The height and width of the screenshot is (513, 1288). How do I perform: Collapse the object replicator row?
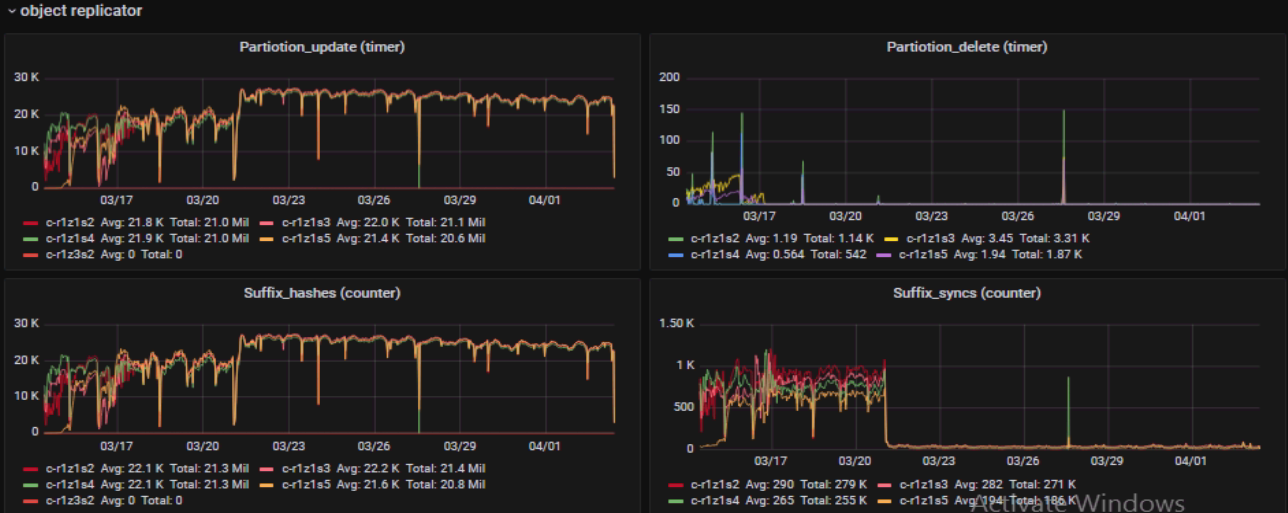point(75,11)
